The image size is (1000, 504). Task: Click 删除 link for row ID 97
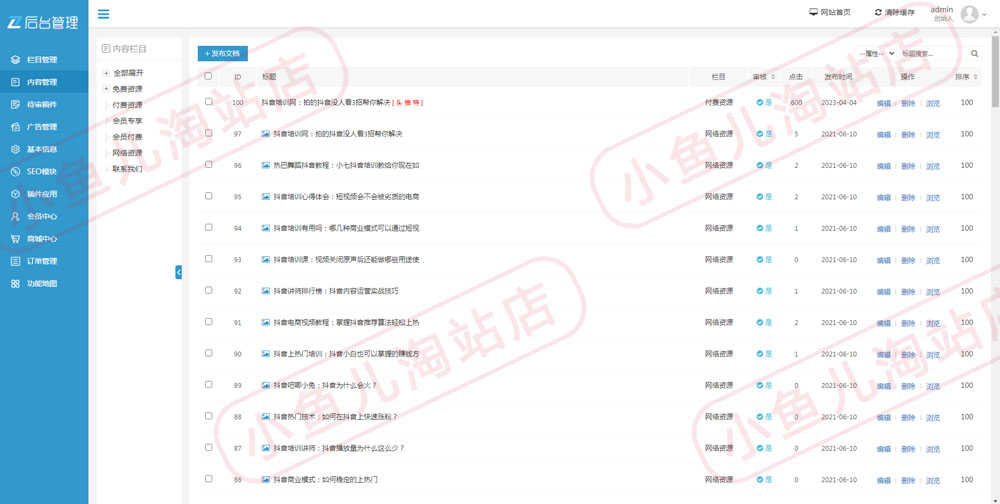pos(908,135)
